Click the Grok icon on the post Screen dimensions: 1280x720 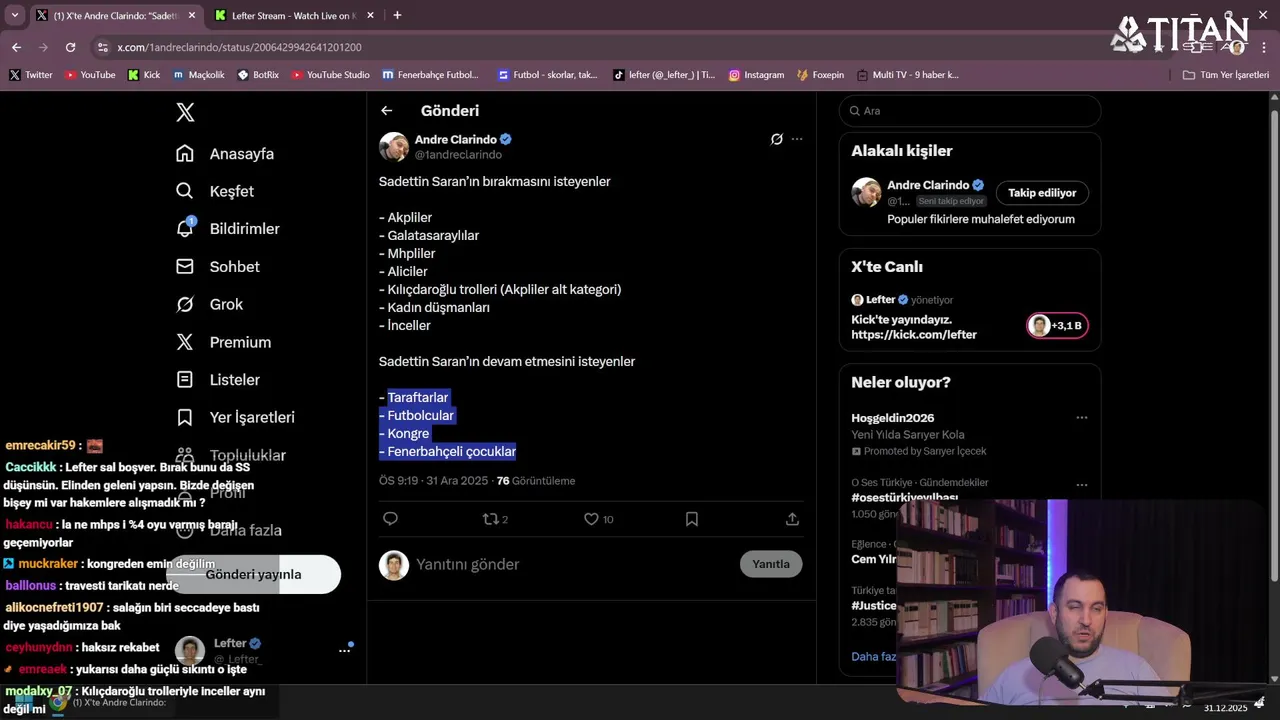point(776,139)
